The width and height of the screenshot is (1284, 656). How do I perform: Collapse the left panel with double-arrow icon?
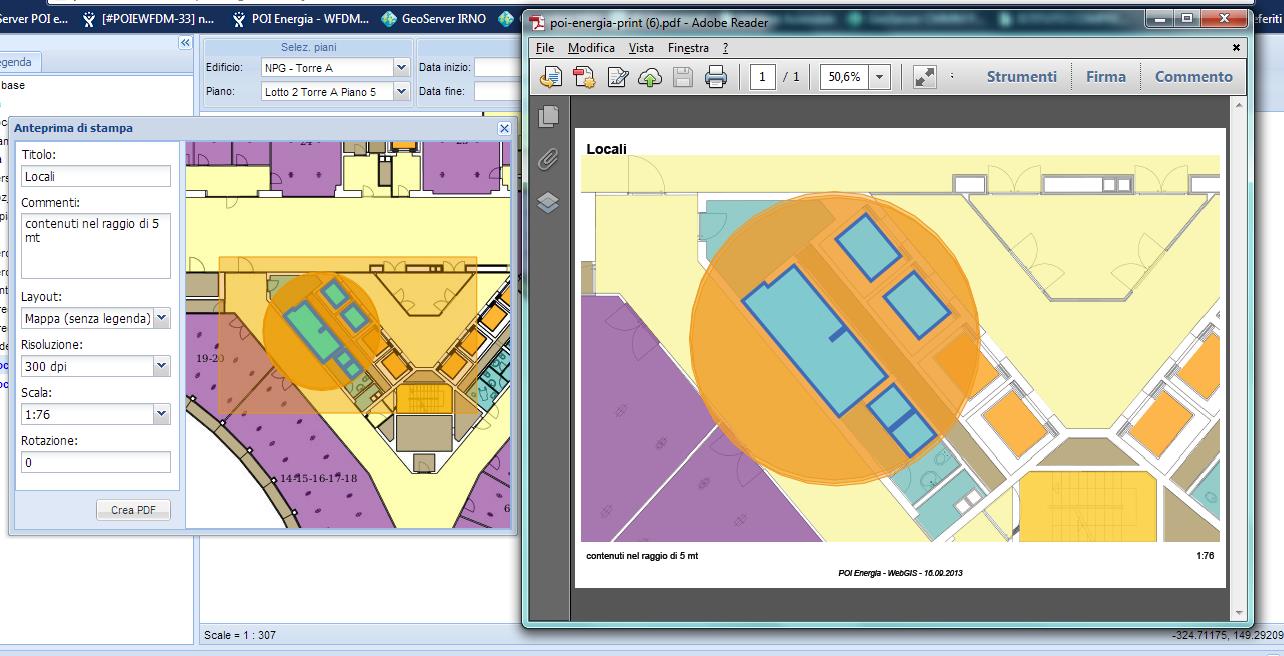[185, 43]
